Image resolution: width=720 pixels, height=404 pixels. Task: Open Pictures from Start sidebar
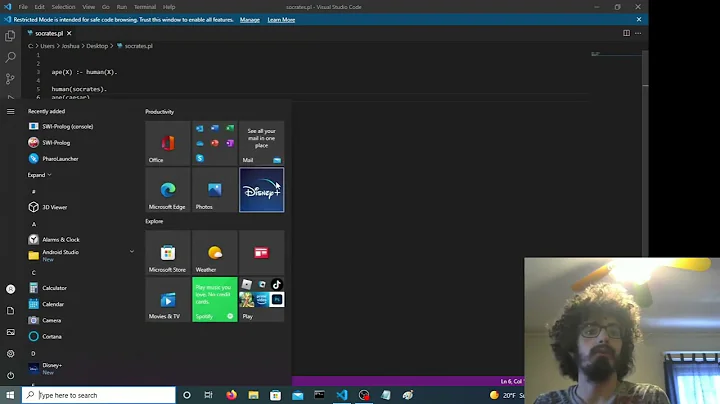click(x=11, y=332)
